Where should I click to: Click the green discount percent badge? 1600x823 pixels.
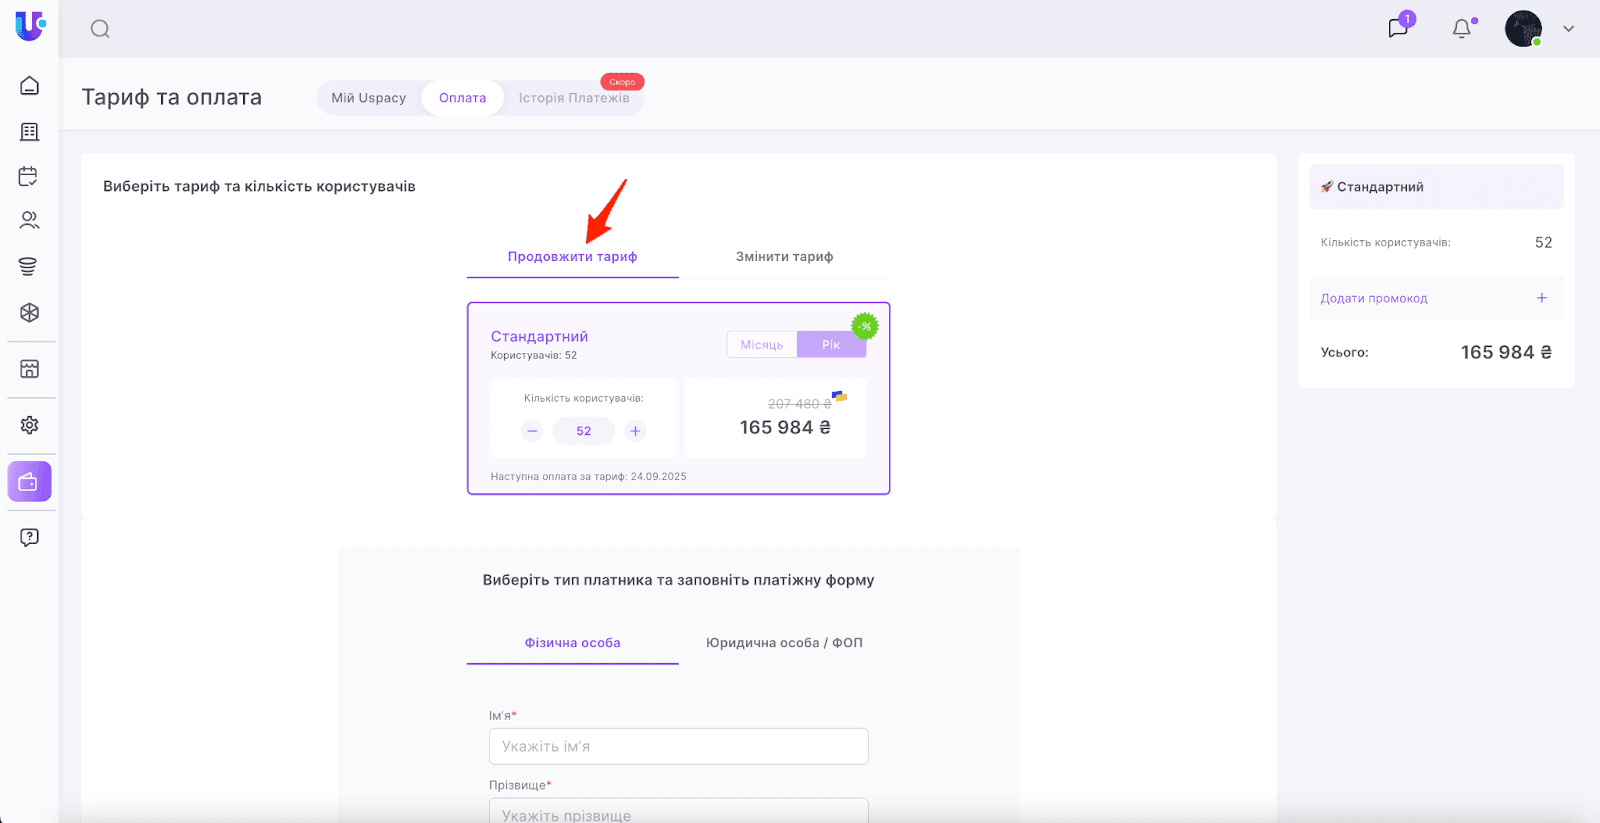(x=865, y=326)
